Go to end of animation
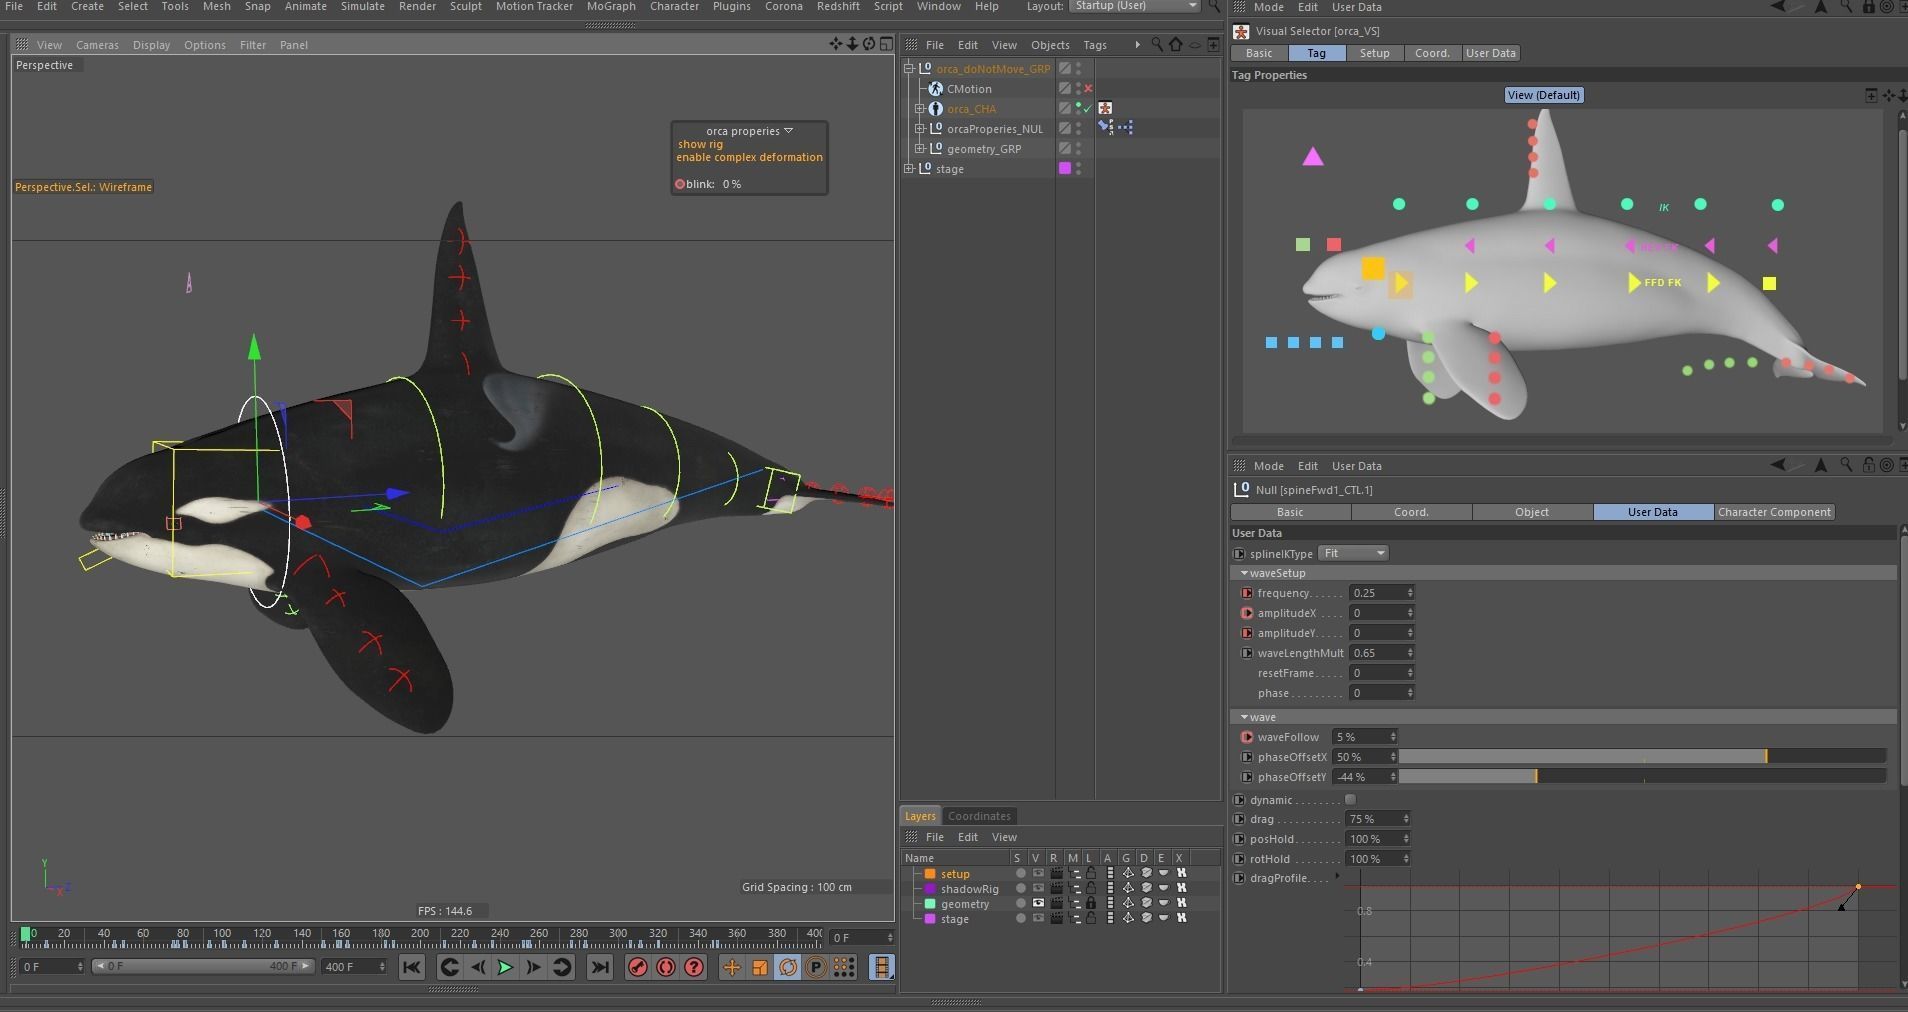The height and width of the screenshot is (1012, 1908). point(599,967)
